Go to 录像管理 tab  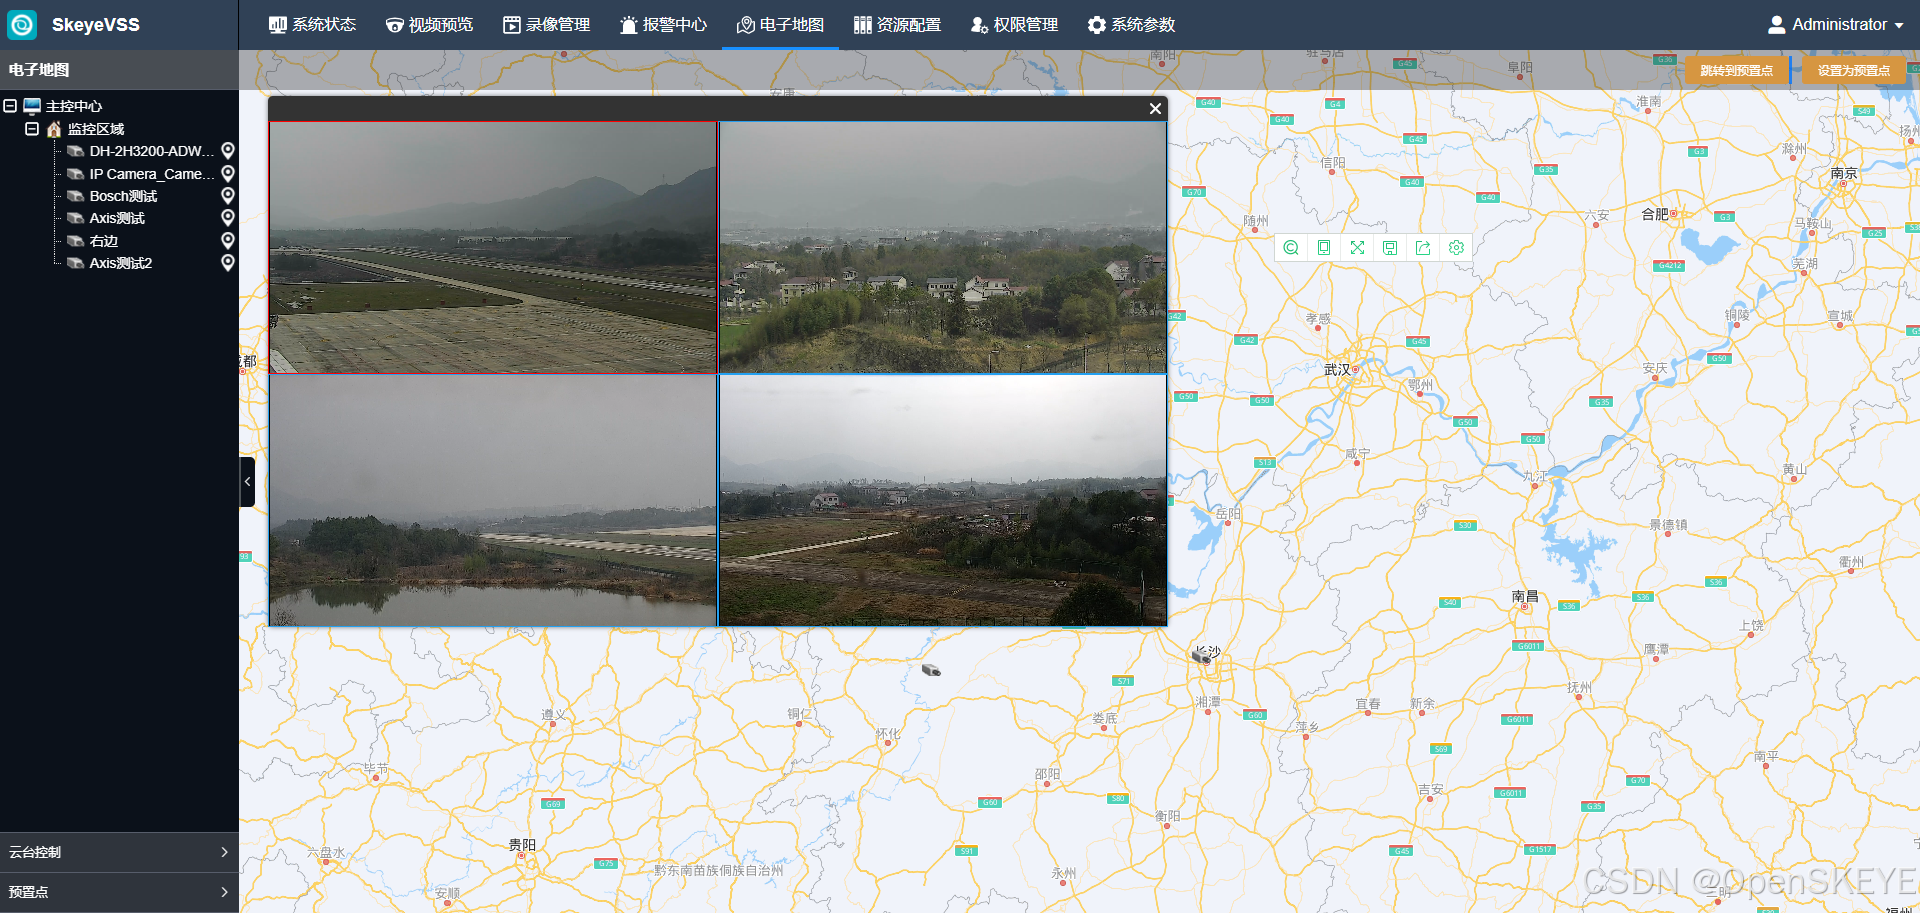point(546,25)
